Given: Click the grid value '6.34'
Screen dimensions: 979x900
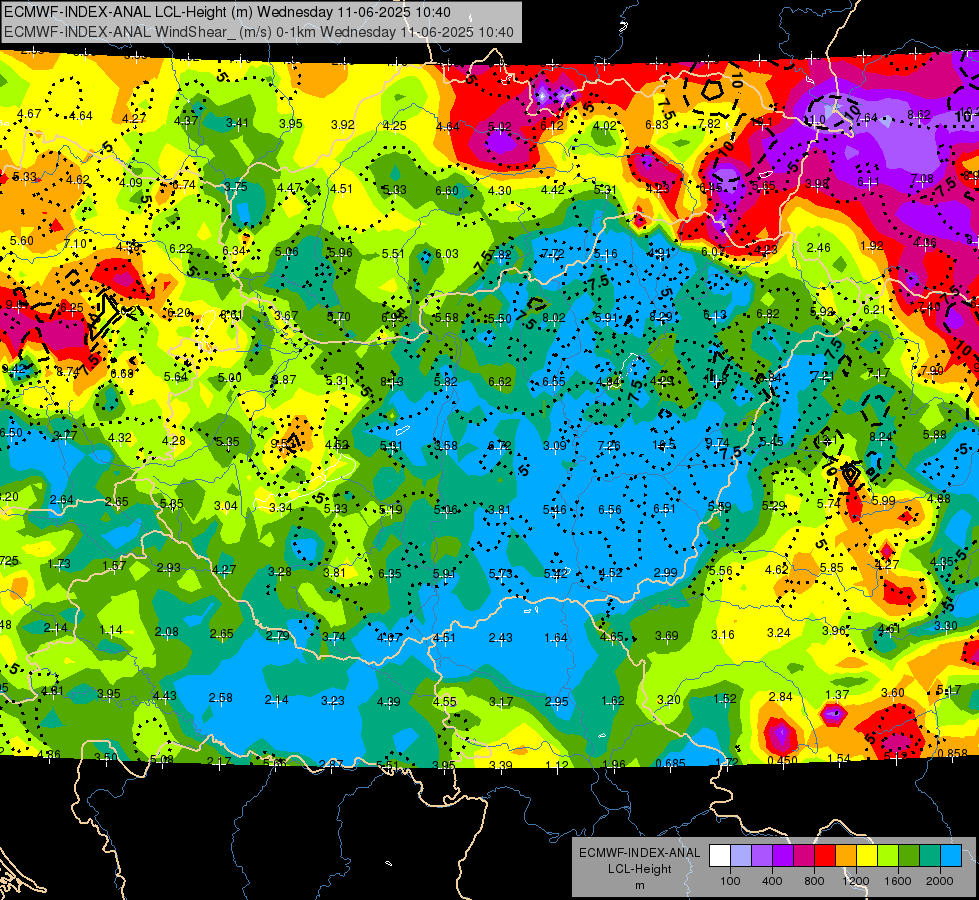Looking at the screenshot, I should click(x=234, y=250).
